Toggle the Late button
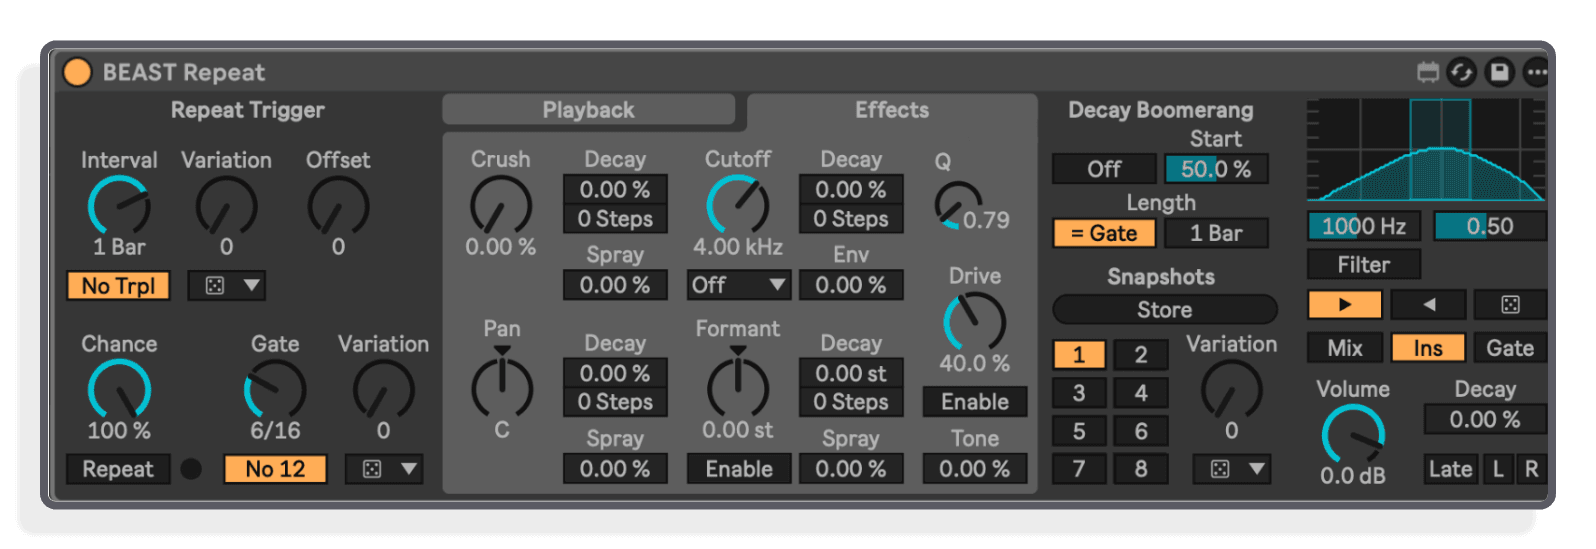This screenshot has width=1596, height=549. [x=1450, y=469]
